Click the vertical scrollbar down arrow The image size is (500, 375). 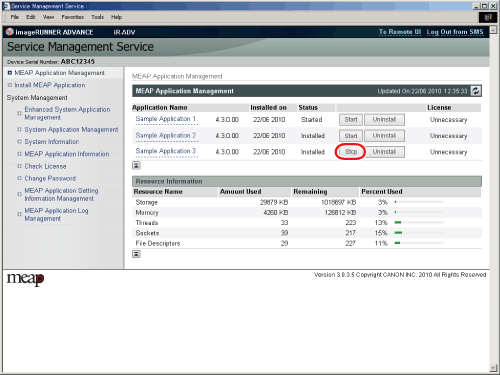tap(493, 368)
